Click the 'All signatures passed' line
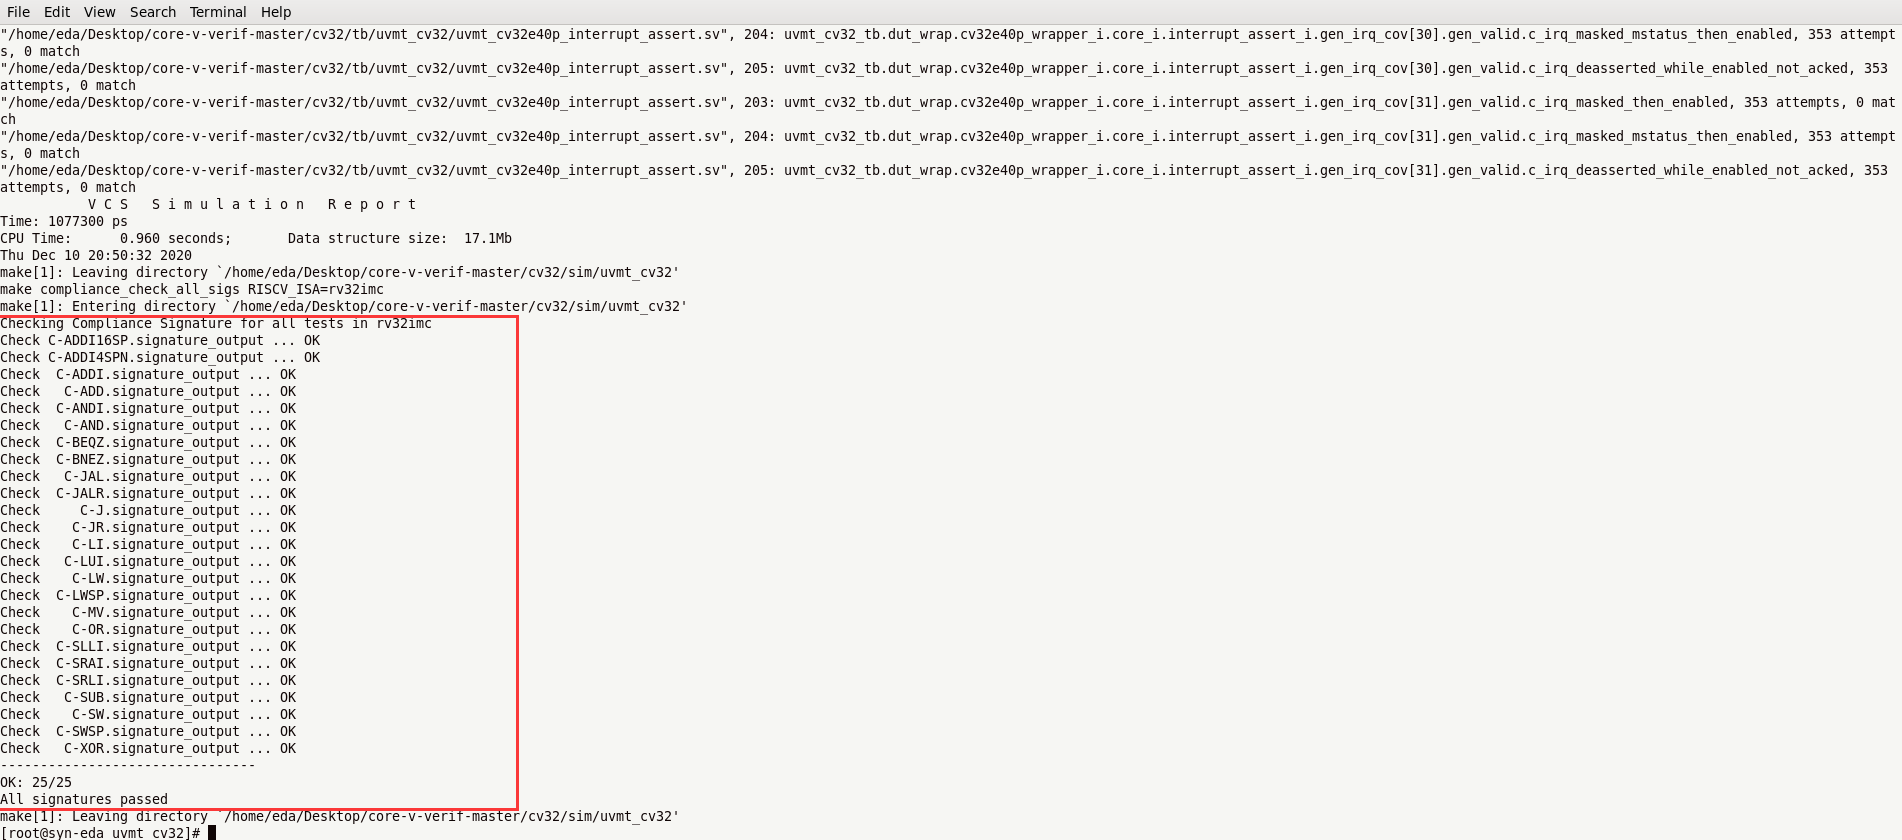Viewport: 1902px width, 840px height. point(84,799)
